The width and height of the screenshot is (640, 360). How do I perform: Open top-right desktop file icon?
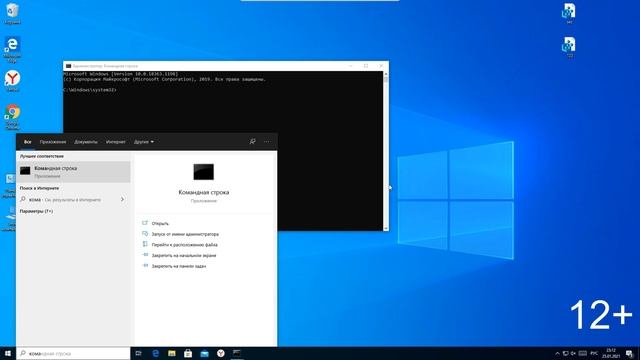(x=569, y=13)
